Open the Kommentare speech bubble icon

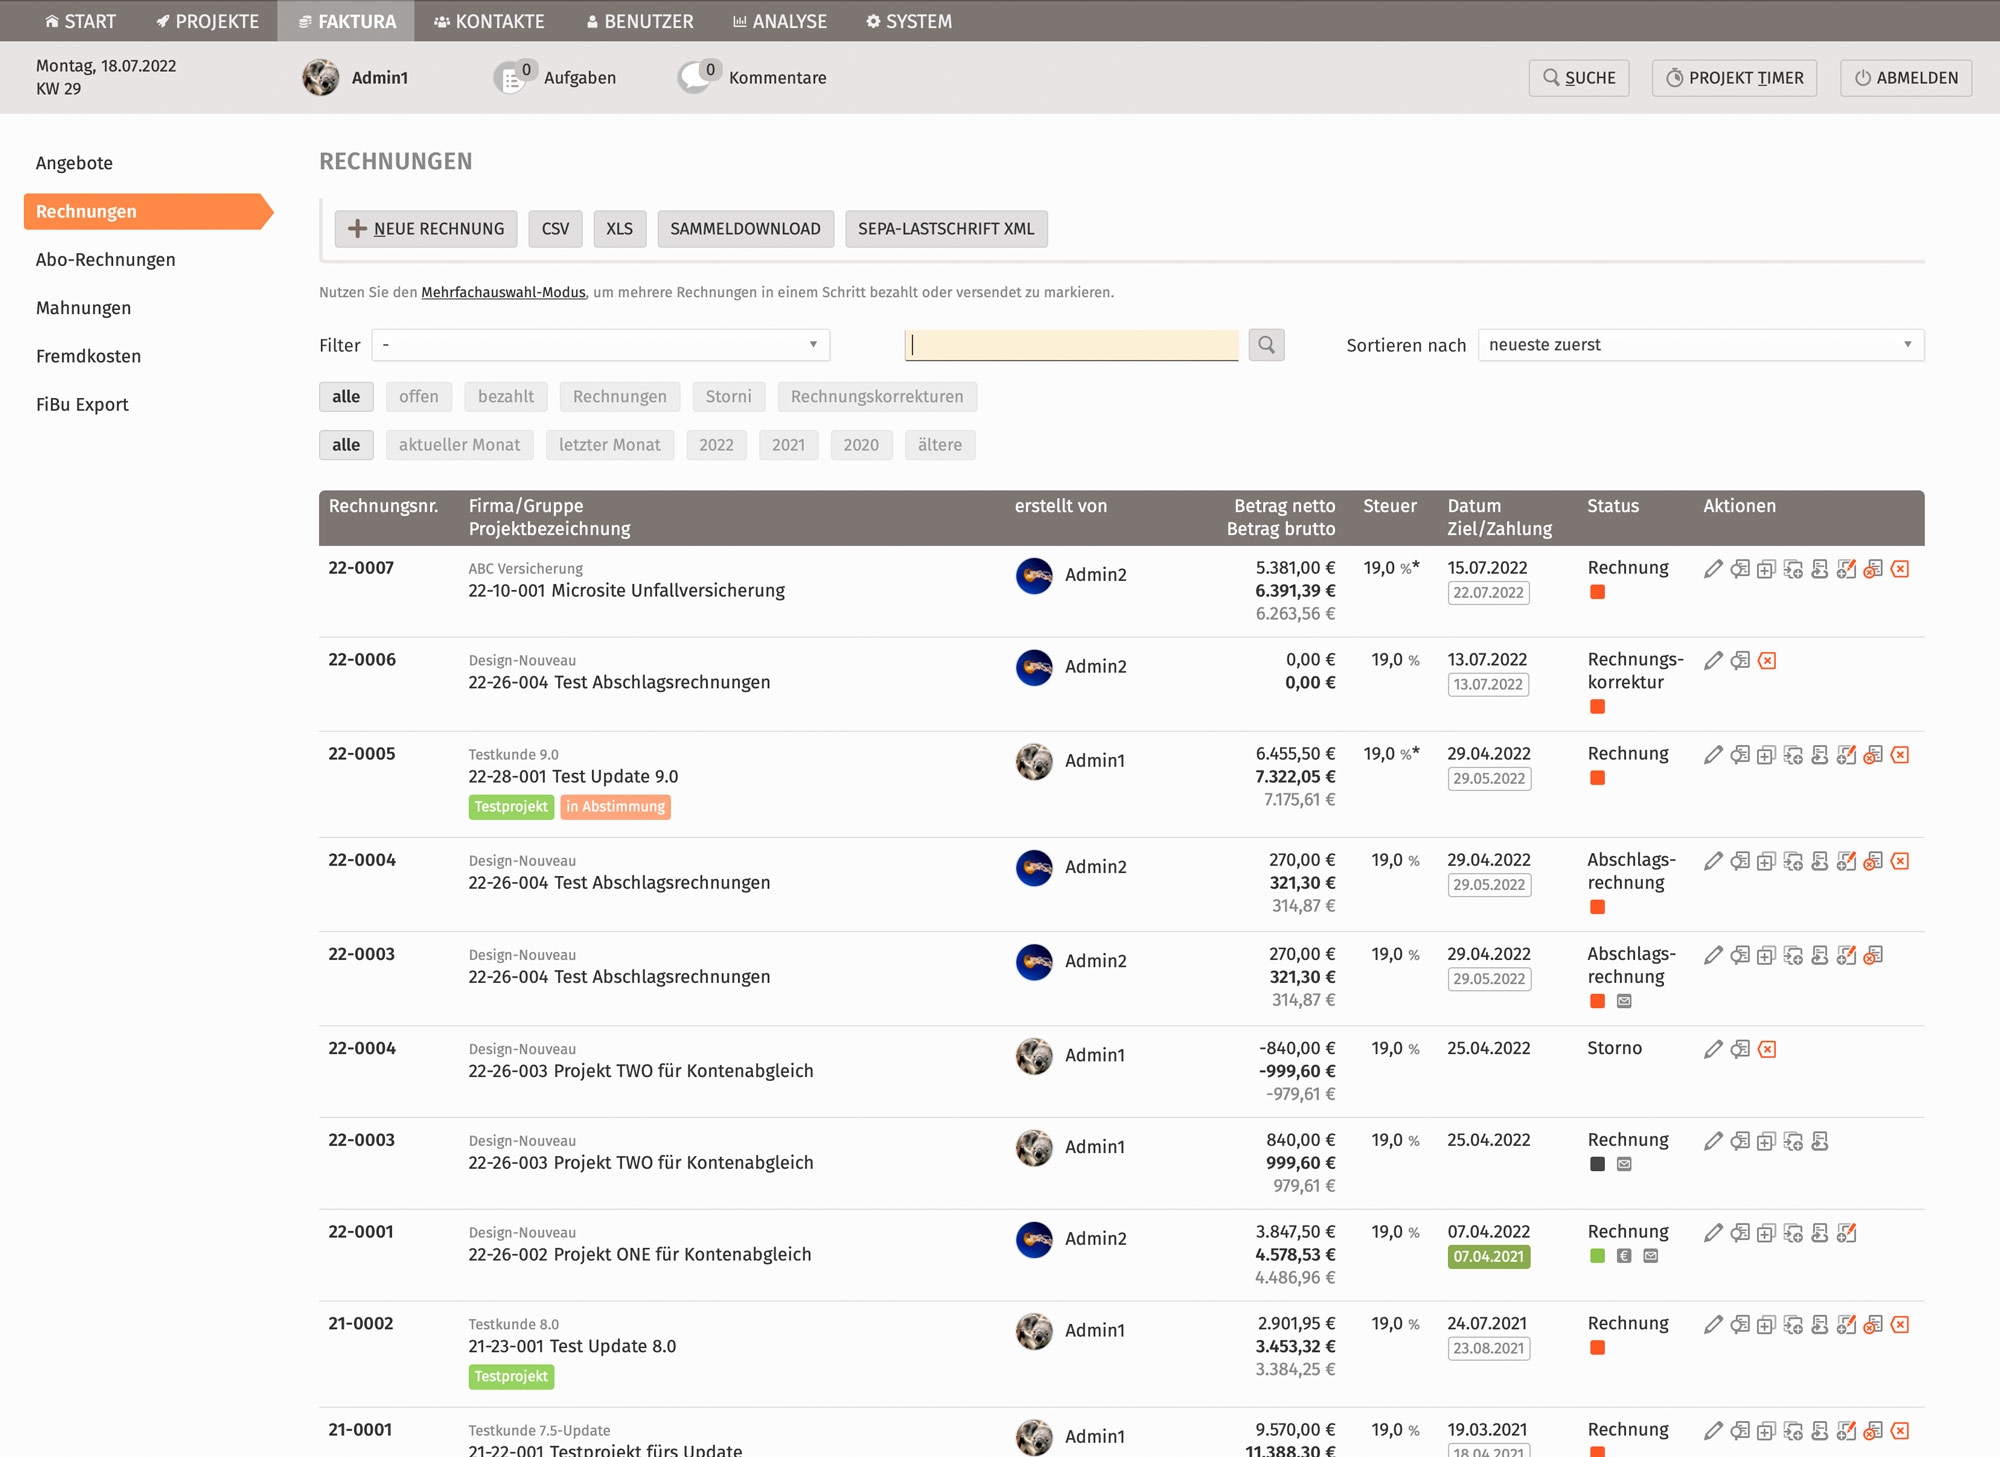(695, 78)
